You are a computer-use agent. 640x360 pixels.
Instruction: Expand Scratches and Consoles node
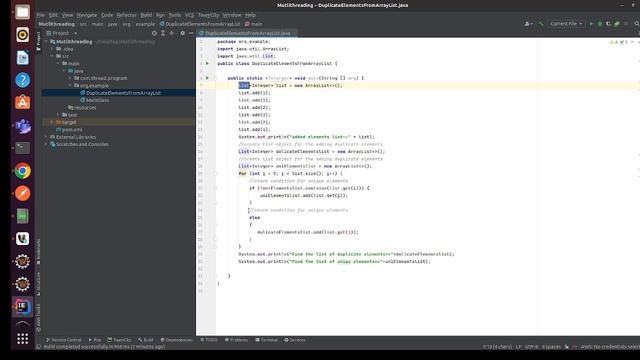click(46, 144)
